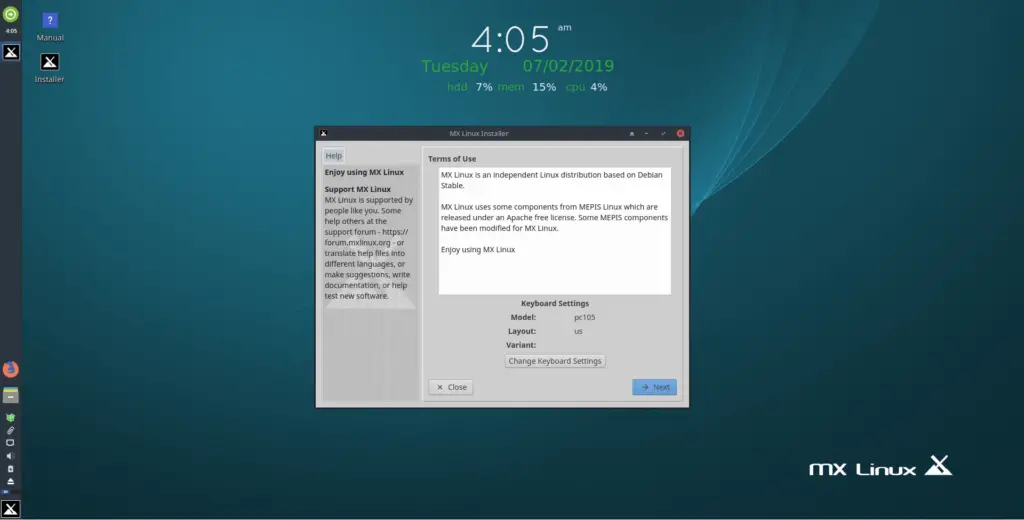Click 'Enjoy using MX Linux' sidebar heading
The width and height of the screenshot is (1024, 520).
tap(364, 172)
